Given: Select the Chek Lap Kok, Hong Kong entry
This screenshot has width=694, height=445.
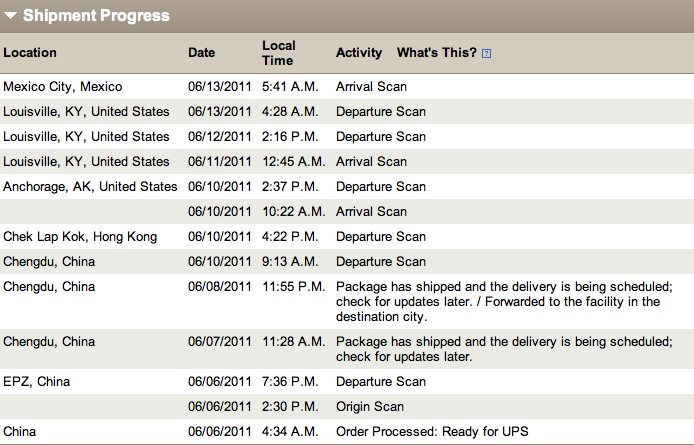Looking at the screenshot, I should coord(80,236).
